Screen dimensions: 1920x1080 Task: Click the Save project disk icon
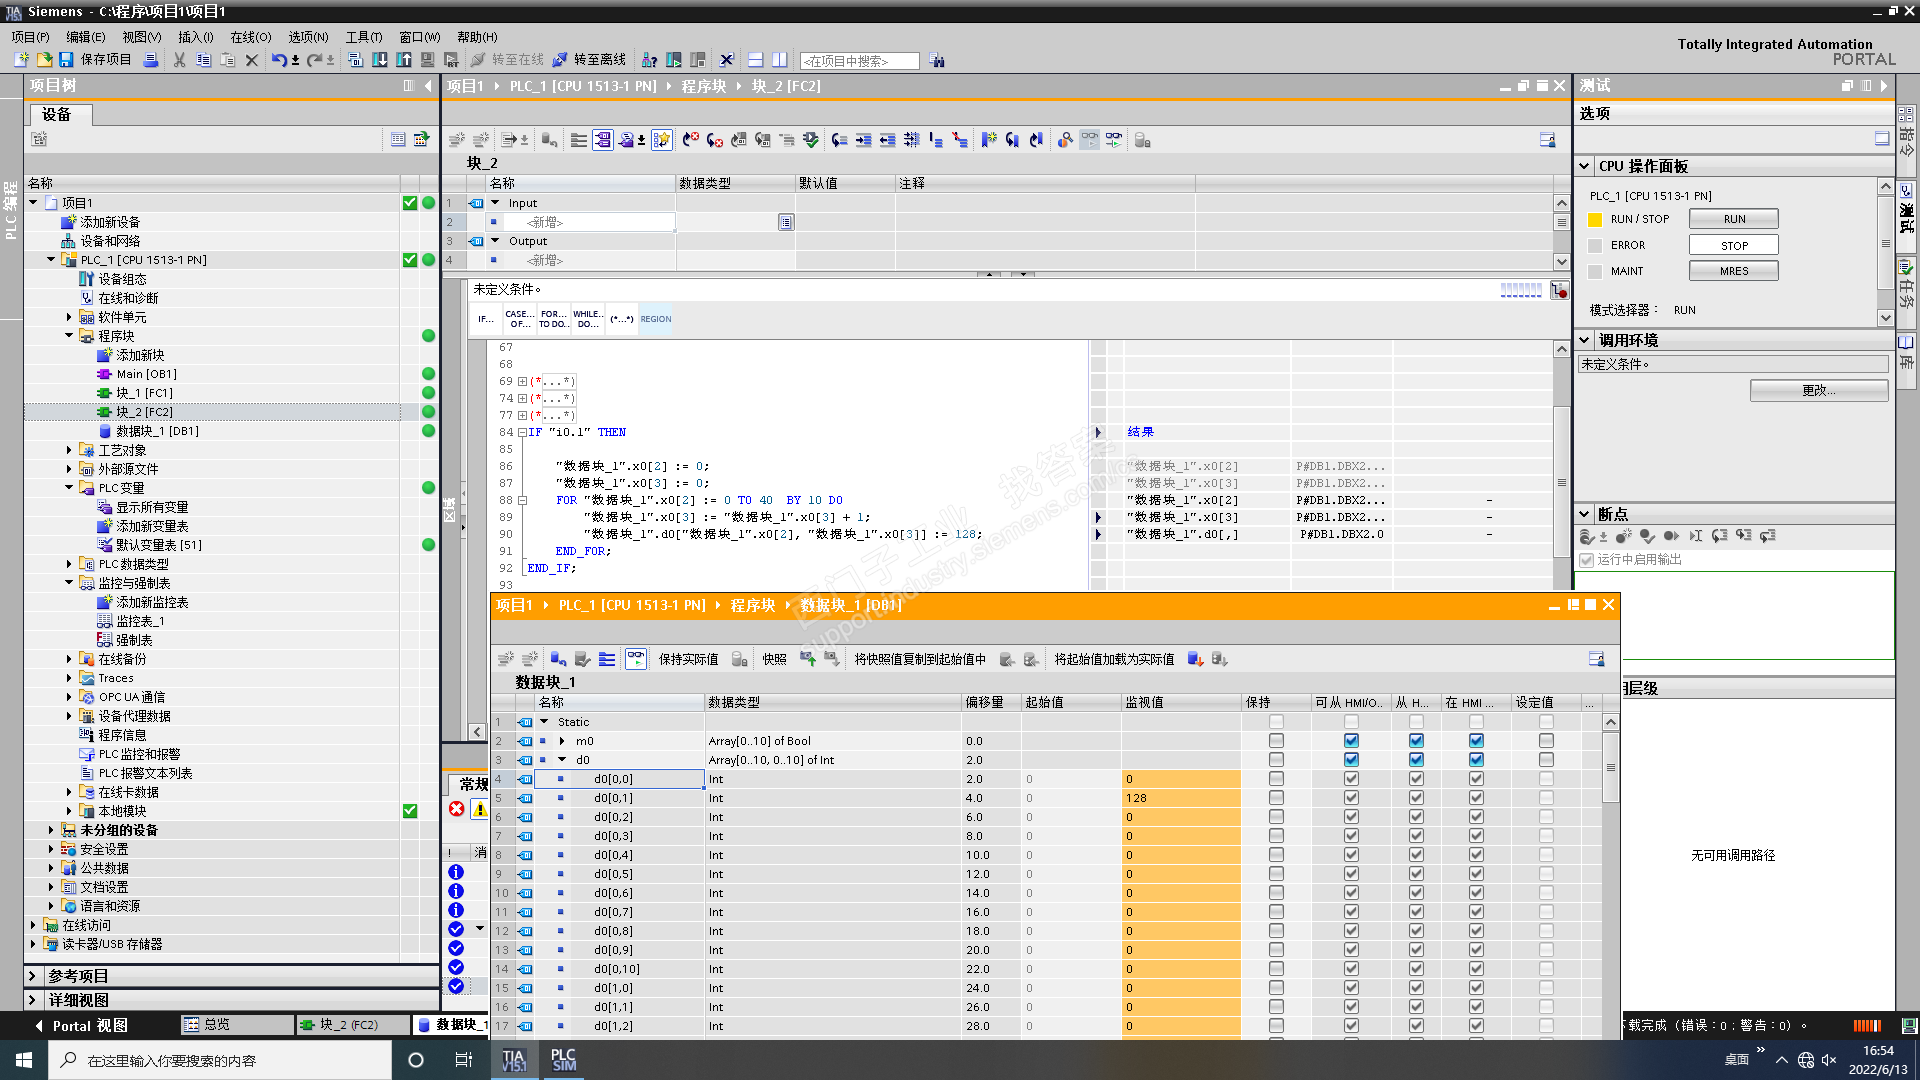(66, 60)
